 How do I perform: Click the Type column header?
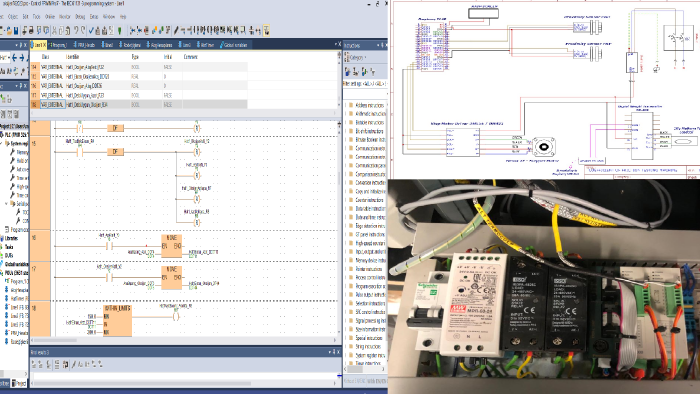pyautogui.click(x=135, y=57)
